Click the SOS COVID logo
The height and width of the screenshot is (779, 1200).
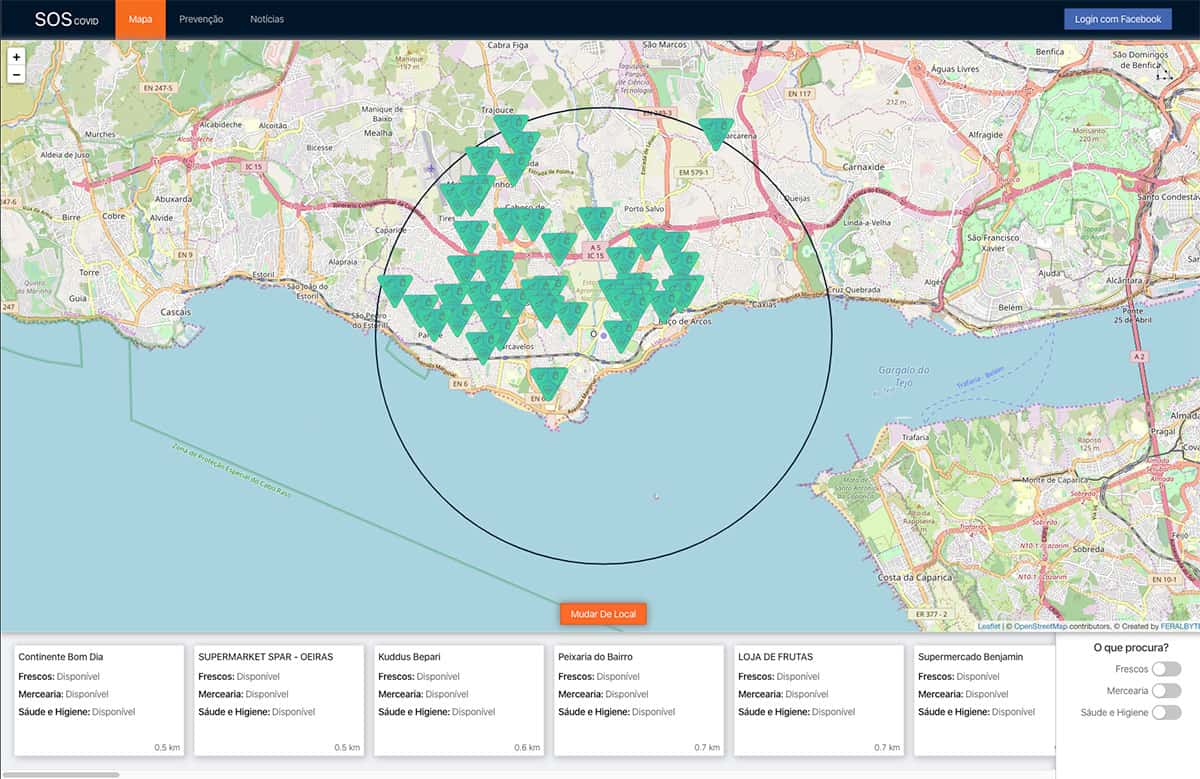66,19
